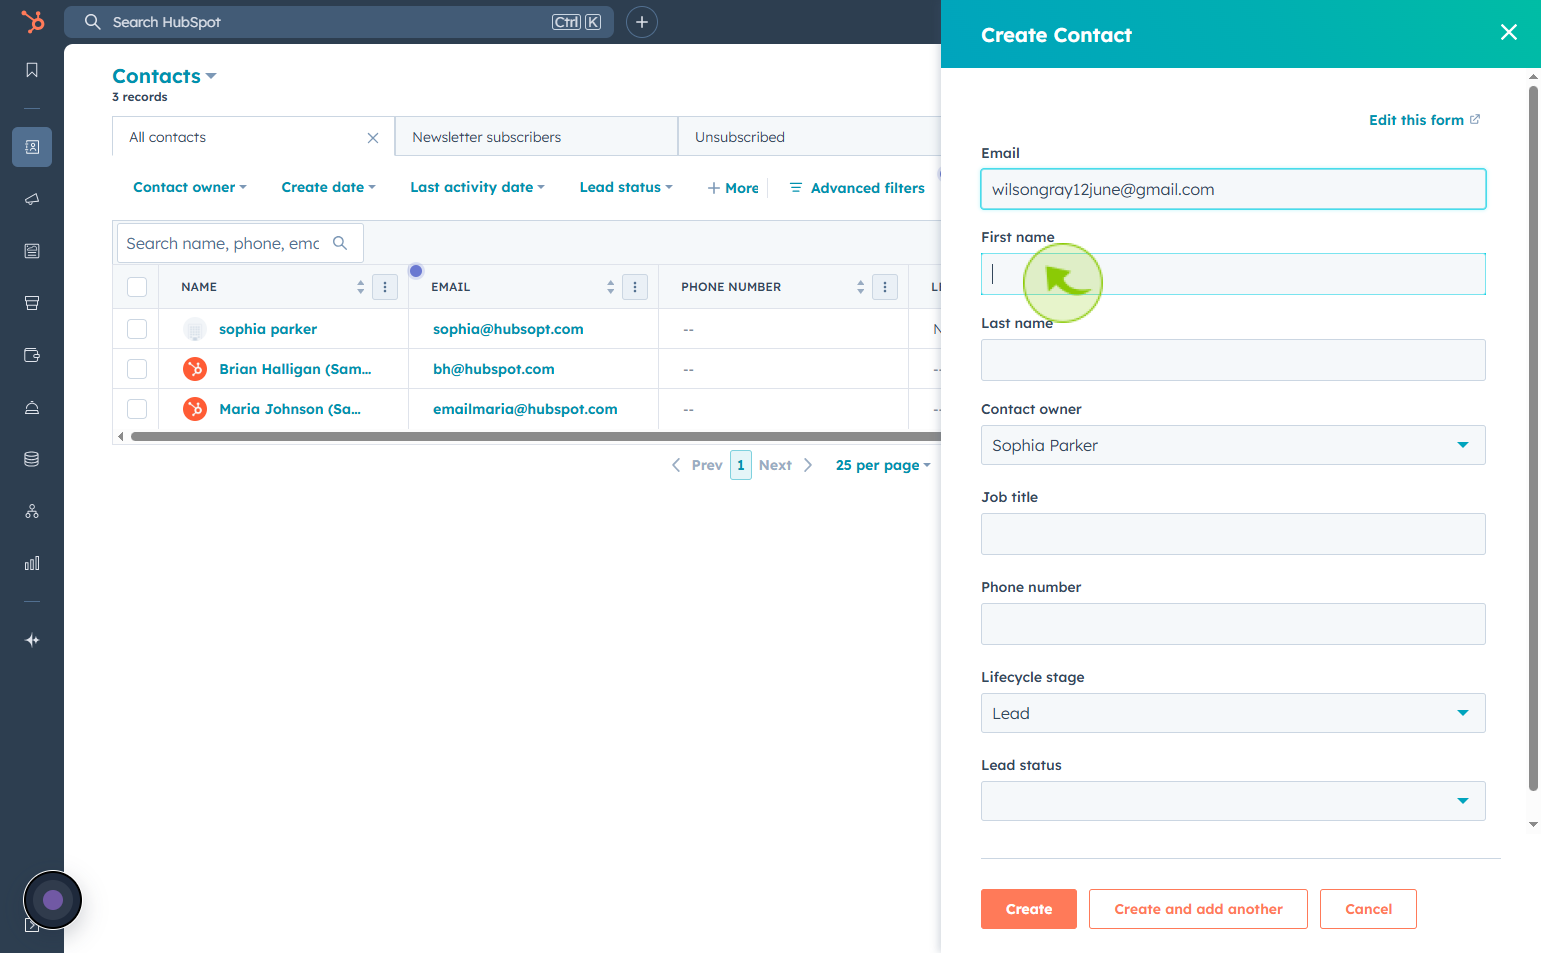Open the Breeze AI sparkle icon
The image size is (1541, 953).
pyautogui.click(x=32, y=640)
